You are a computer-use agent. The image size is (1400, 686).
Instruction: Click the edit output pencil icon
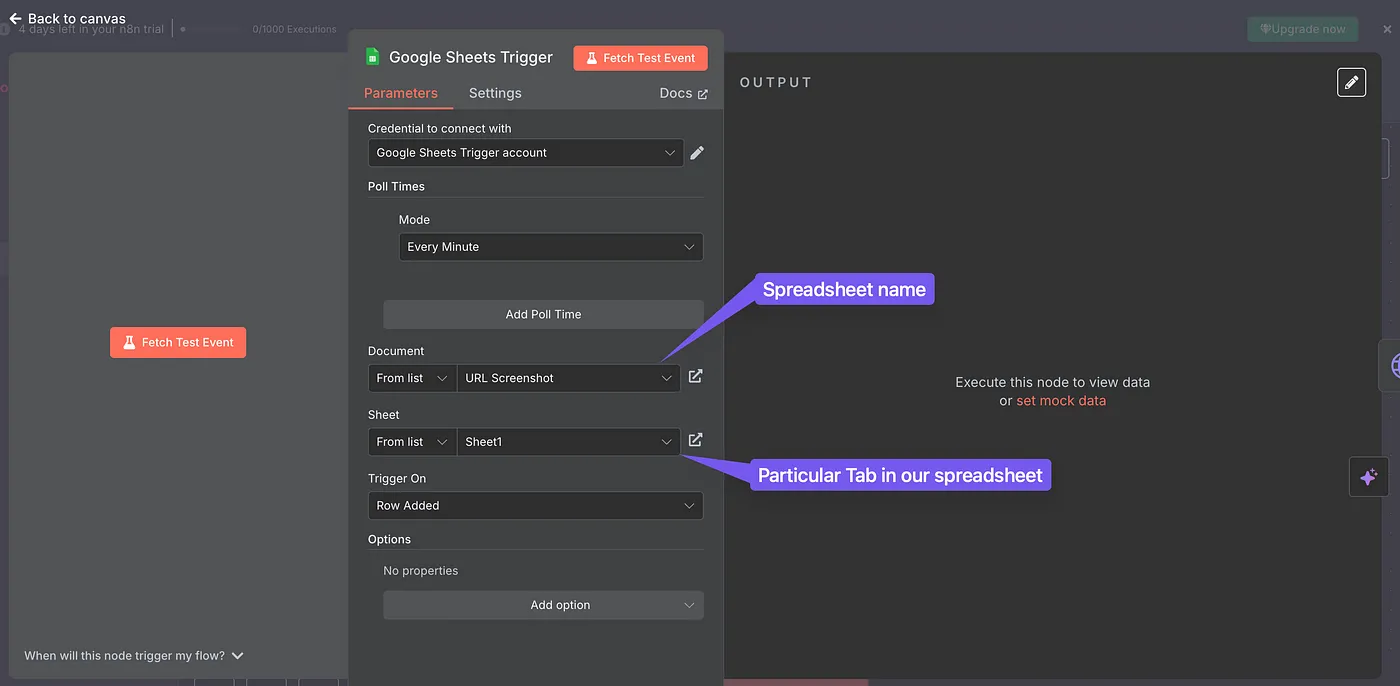pos(1351,82)
